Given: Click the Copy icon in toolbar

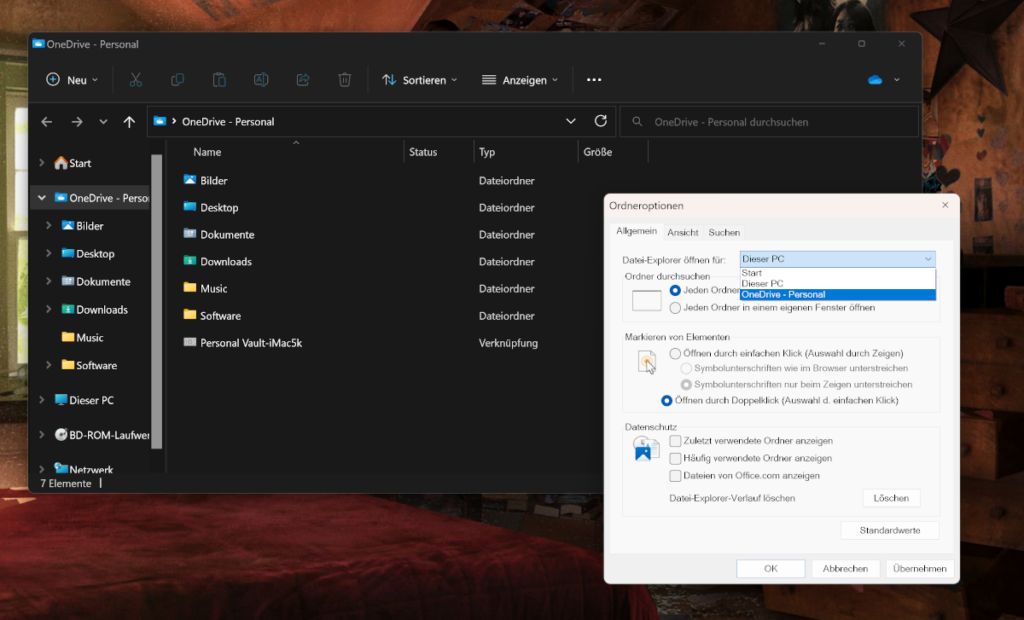Looking at the screenshot, I should coord(177,80).
